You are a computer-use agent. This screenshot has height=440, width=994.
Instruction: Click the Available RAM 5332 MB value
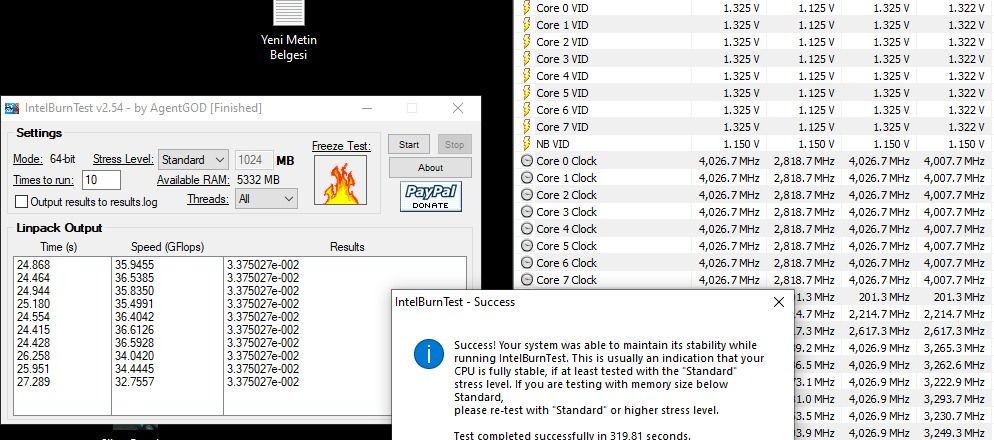(x=258, y=180)
